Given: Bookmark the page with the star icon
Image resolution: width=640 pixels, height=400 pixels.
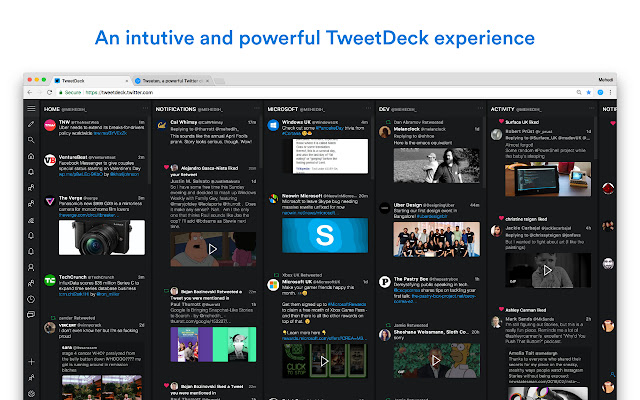Looking at the screenshot, I should coord(589,92).
